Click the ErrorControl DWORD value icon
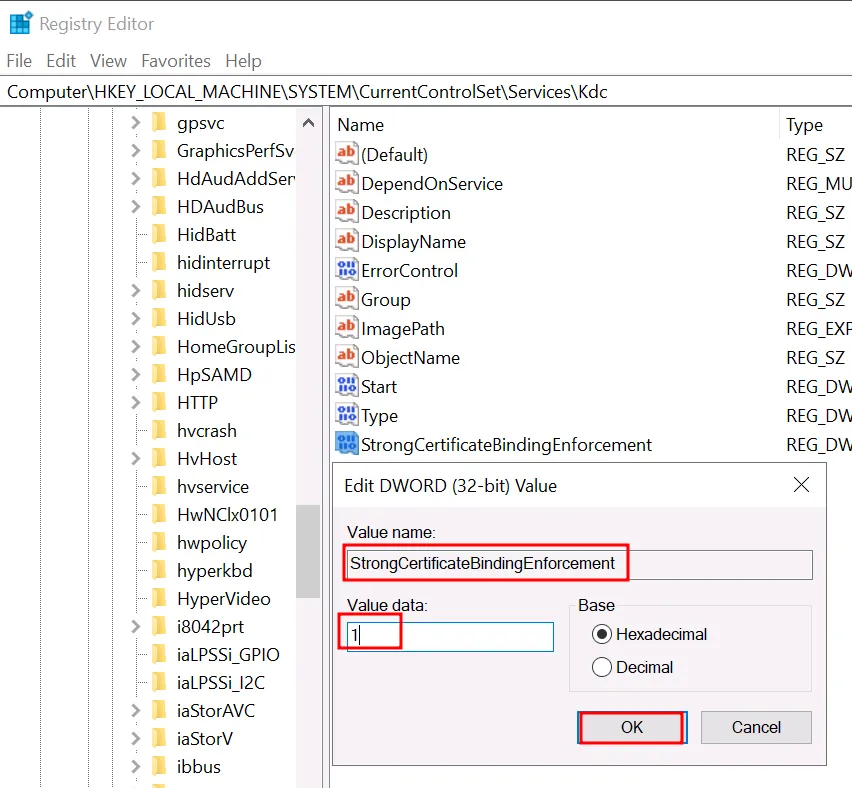The image size is (852, 788). [346, 270]
